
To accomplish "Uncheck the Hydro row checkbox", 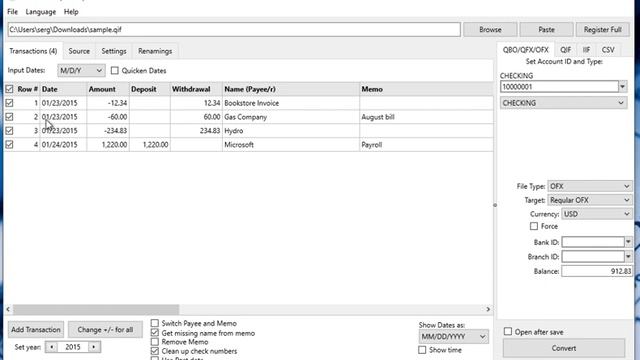I will [x=9, y=131].
